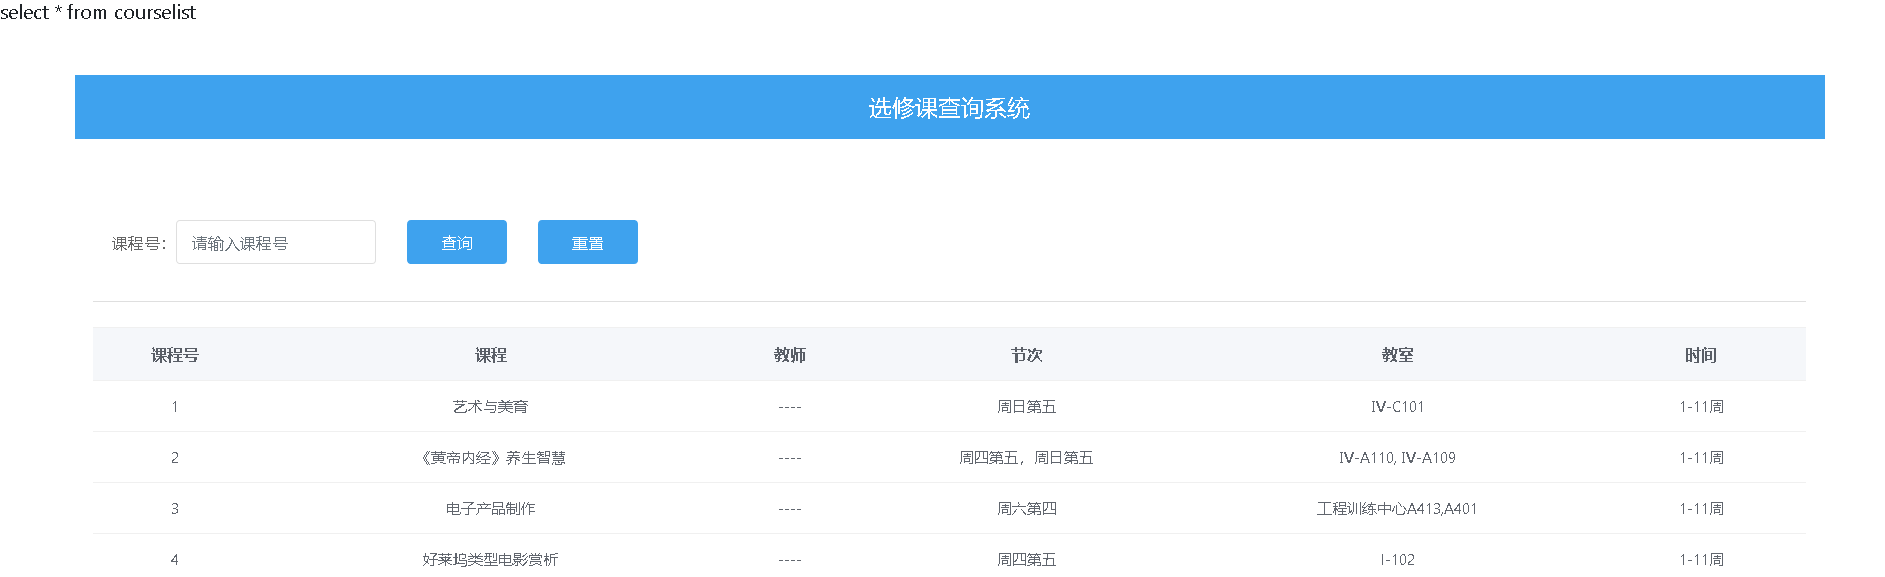This screenshot has width=1885, height=577.
Task: Click the 重置 button
Action: tap(588, 242)
